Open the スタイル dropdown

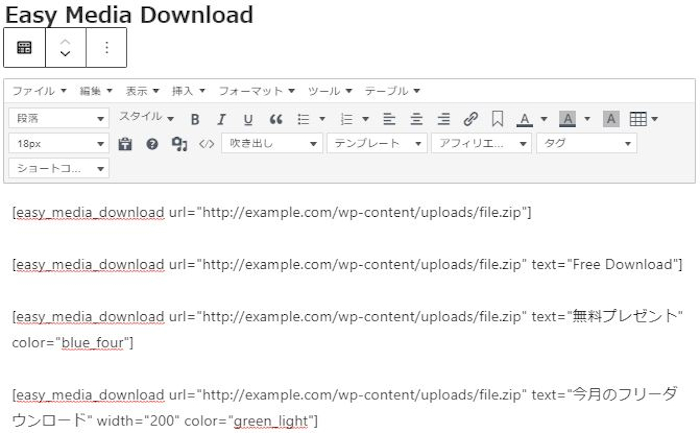click(146, 118)
